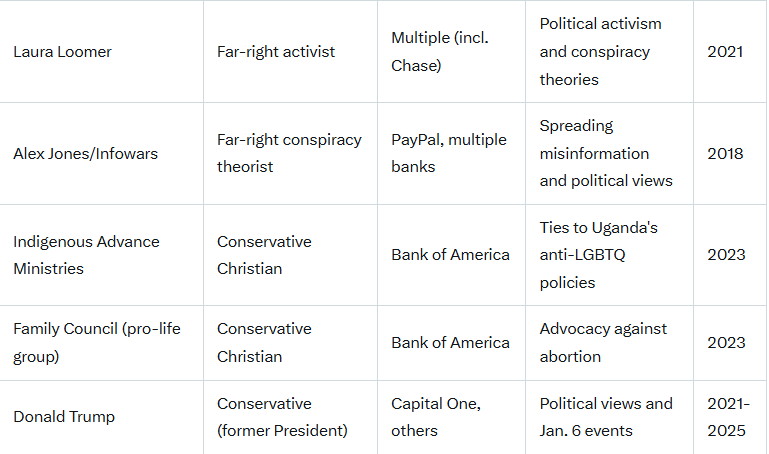Click the Donald Trump name cell
This screenshot has height=454, width=769.
[64, 417]
